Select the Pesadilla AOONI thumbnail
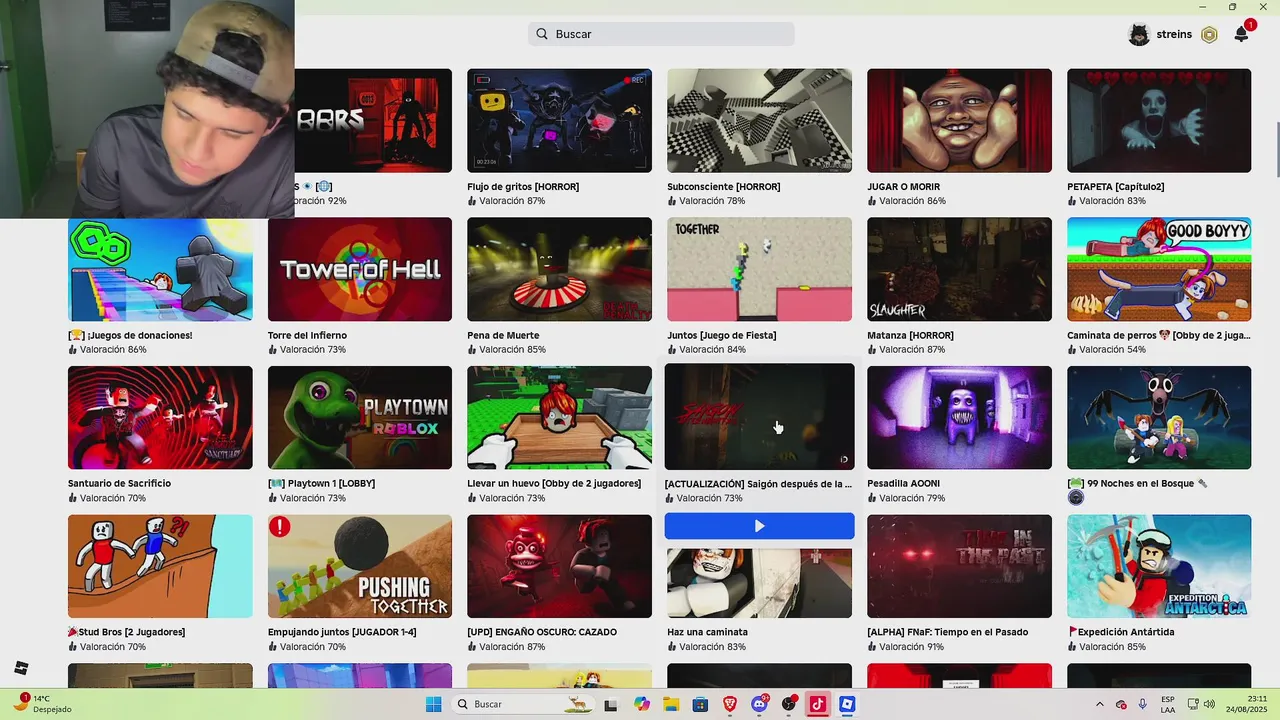This screenshot has width=1280, height=720. (959, 417)
